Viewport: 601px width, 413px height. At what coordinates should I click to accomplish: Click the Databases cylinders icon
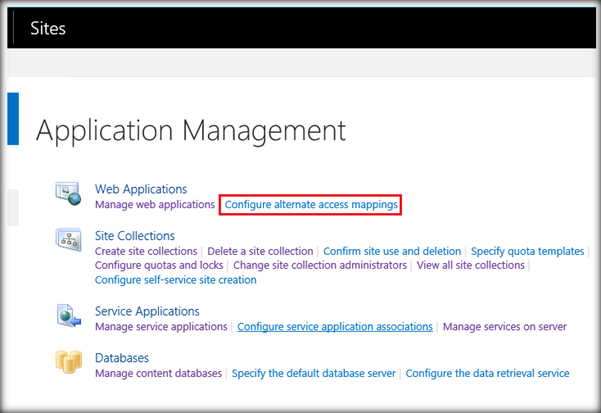68,363
